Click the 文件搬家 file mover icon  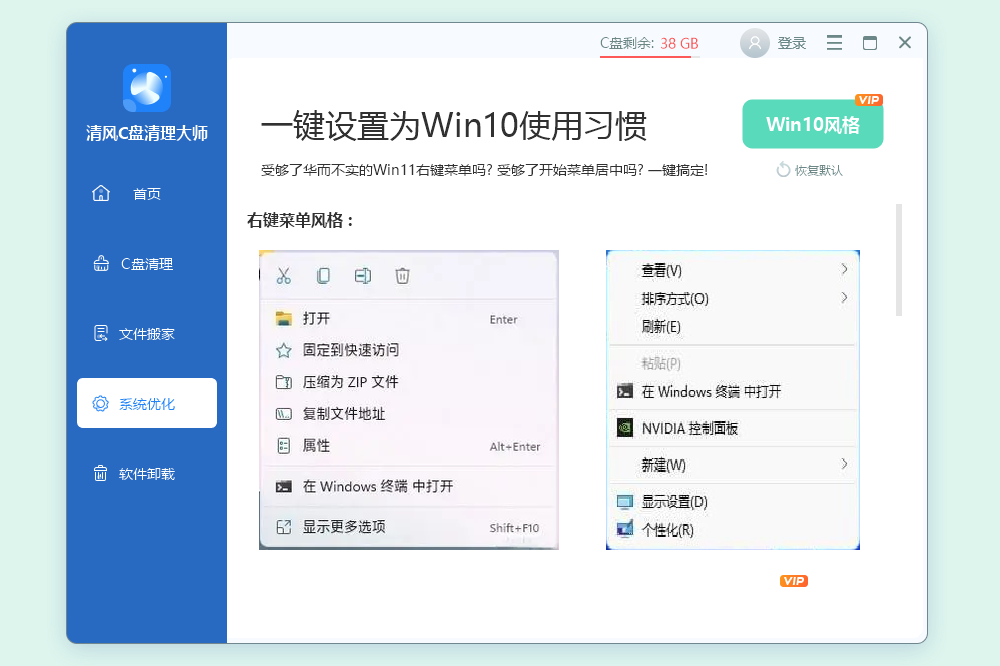[101, 334]
